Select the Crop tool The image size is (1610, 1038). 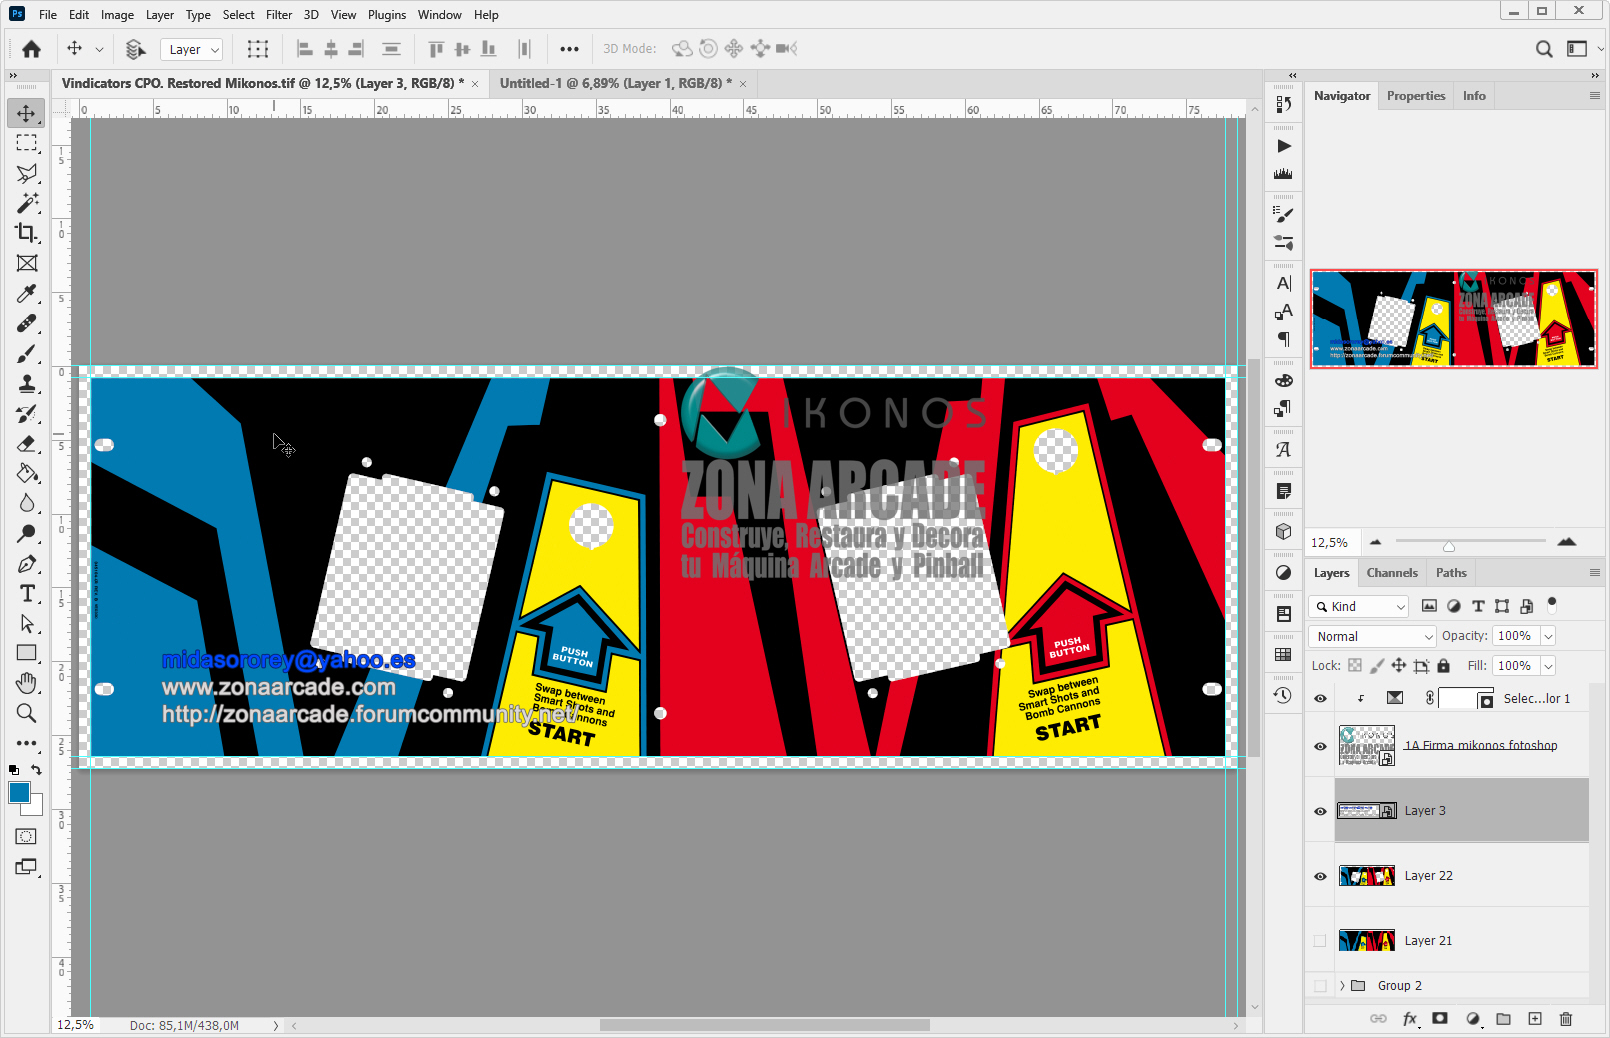coord(26,233)
